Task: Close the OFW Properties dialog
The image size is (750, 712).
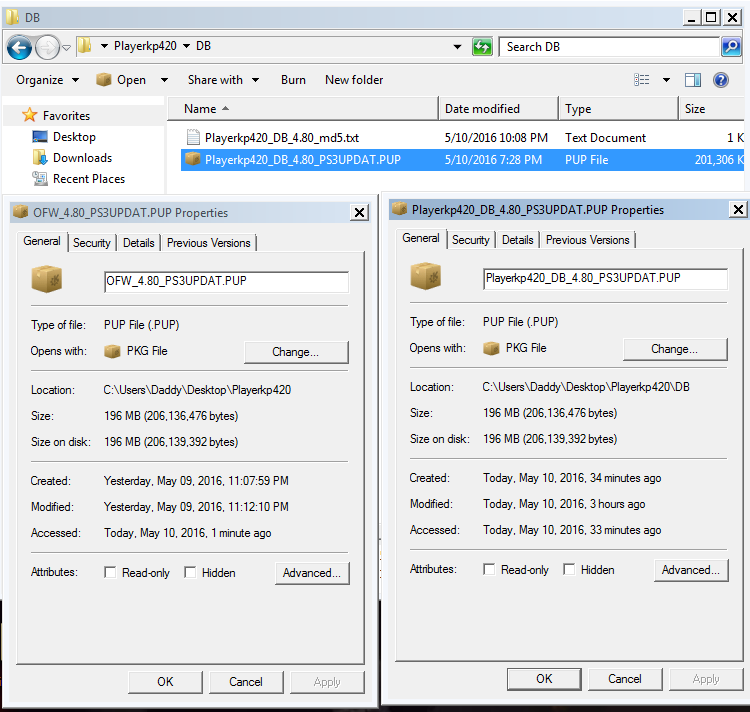Action: point(359,212)
